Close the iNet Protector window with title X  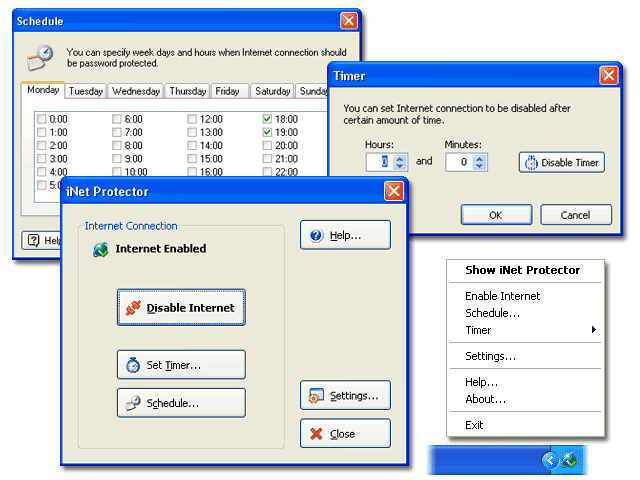394,191
